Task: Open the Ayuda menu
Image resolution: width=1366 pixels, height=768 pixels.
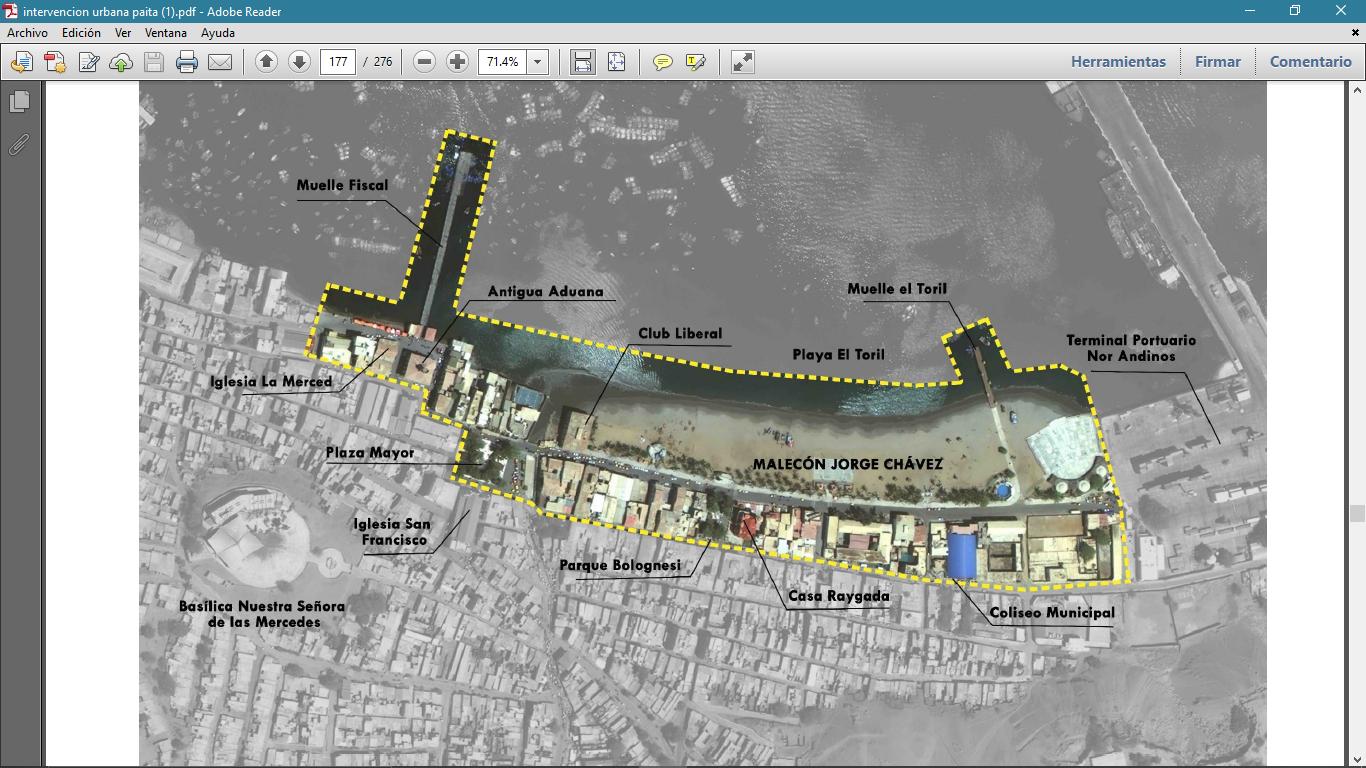Action: pyautogui.click(x=218, y=33)
